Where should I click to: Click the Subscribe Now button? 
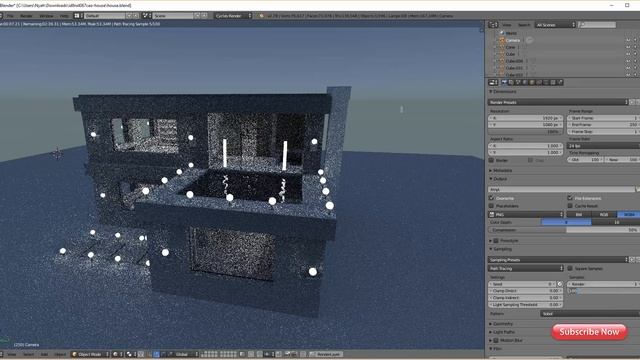click(x=589, y=332)
